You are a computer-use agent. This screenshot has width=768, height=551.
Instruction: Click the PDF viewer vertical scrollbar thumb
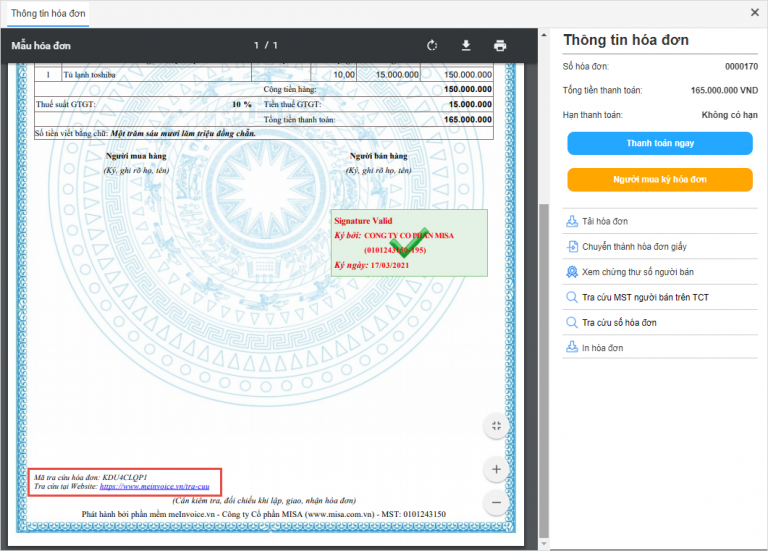(544, 371)
